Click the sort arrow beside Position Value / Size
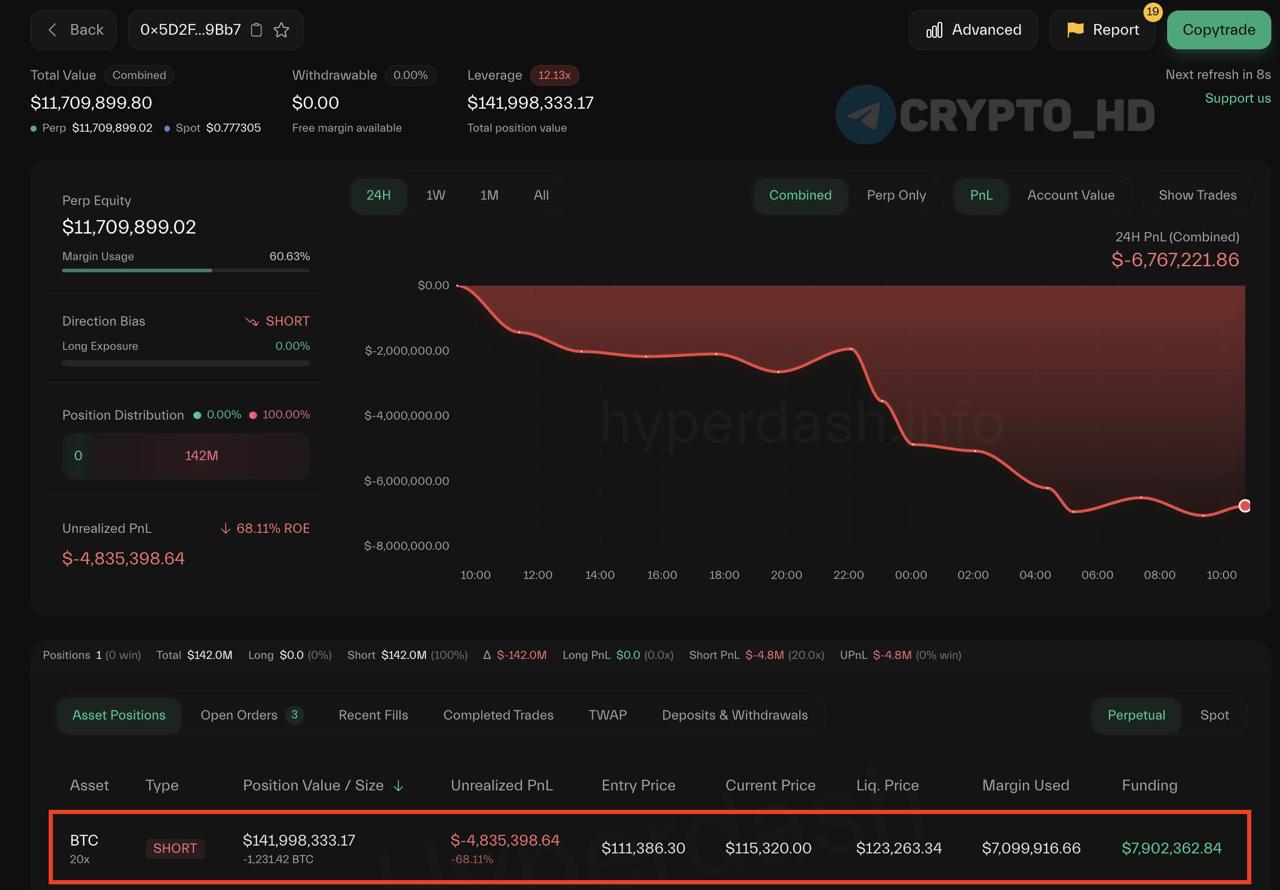 pyautogui.click(x=399, y=786)
